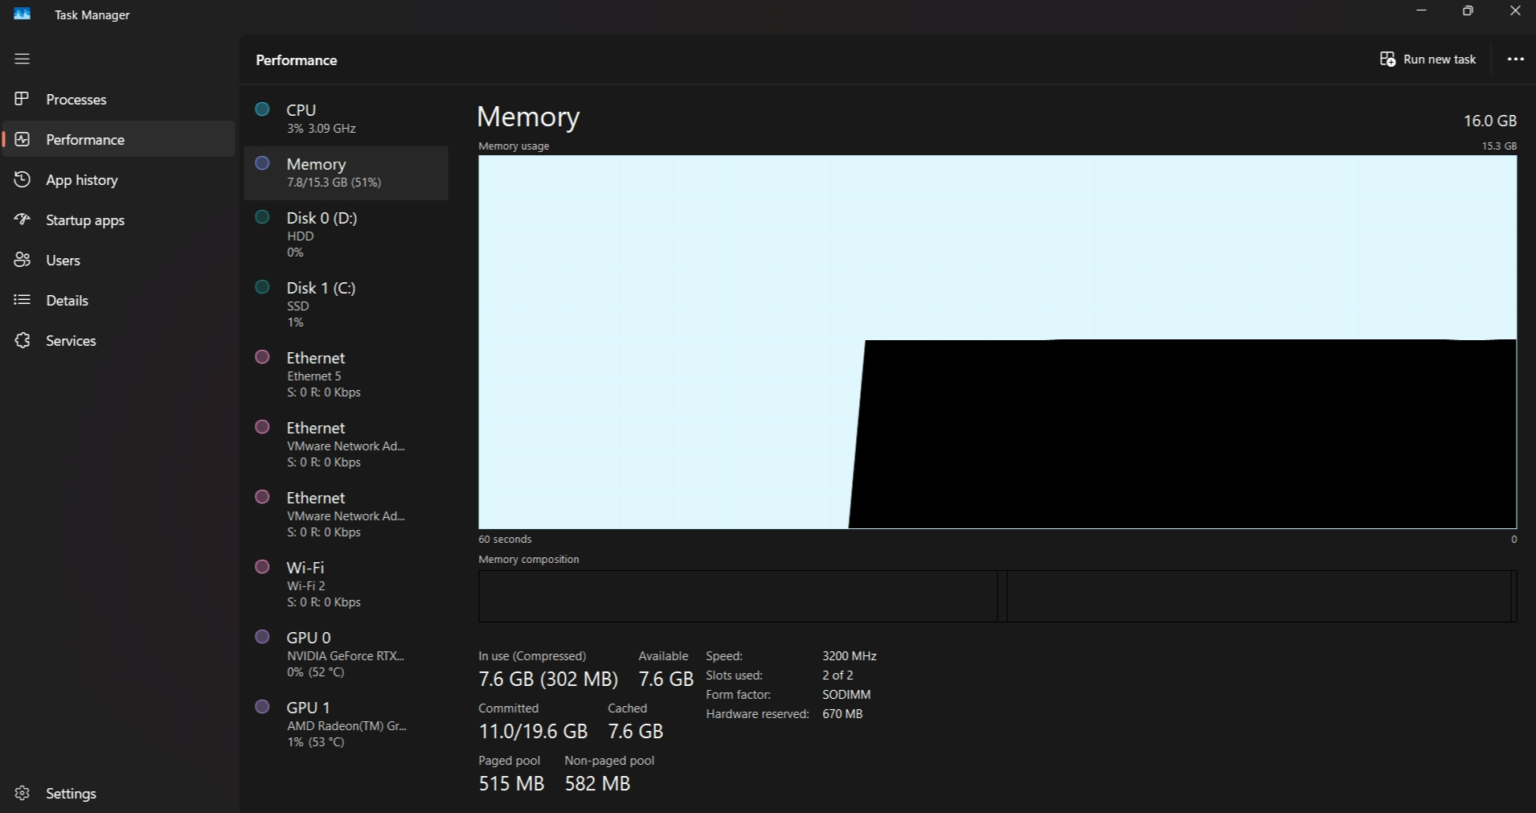Select the GPU 1 AMD Radeon entry
The width and height of the screenshot is (1536, 813).
pyautogui.click(x=345, y=723)
